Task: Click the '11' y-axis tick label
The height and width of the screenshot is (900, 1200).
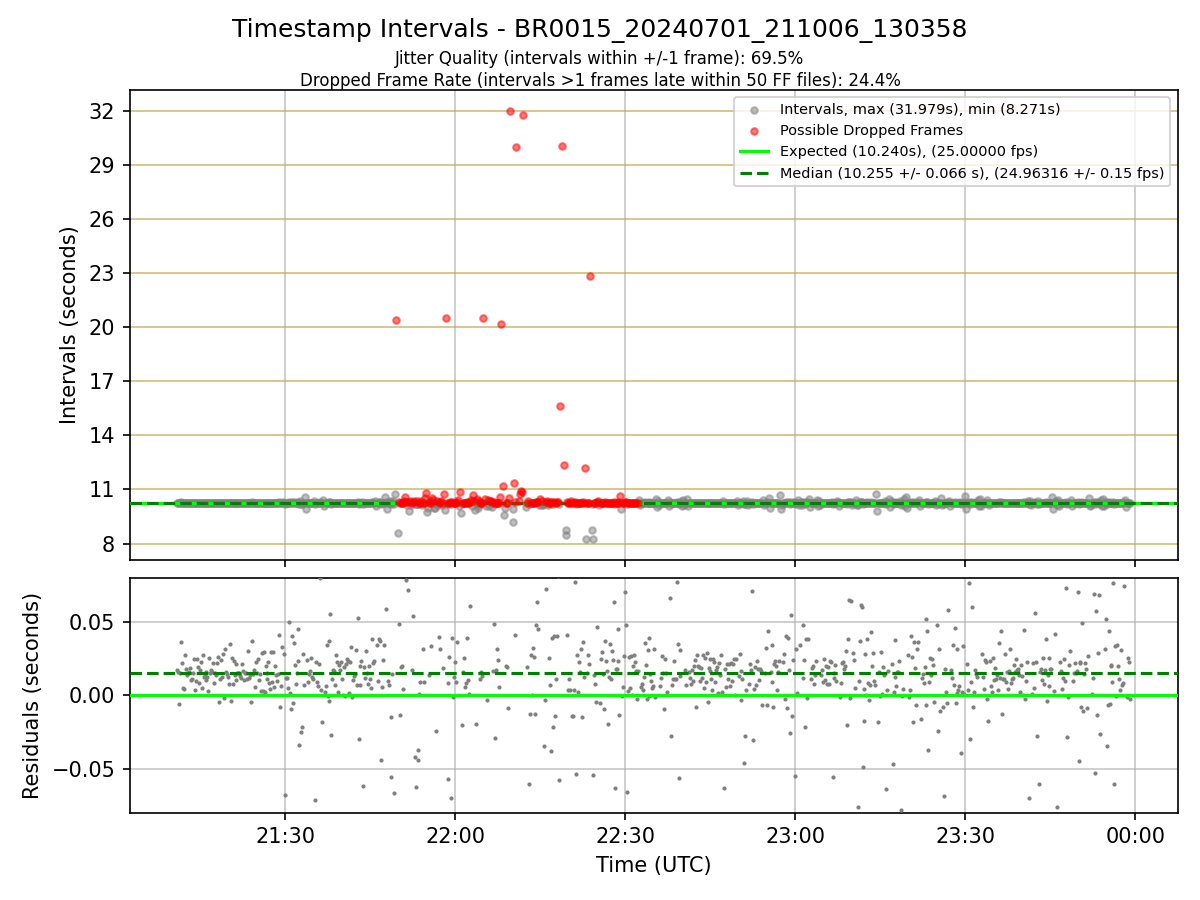Action: (104, 490)
